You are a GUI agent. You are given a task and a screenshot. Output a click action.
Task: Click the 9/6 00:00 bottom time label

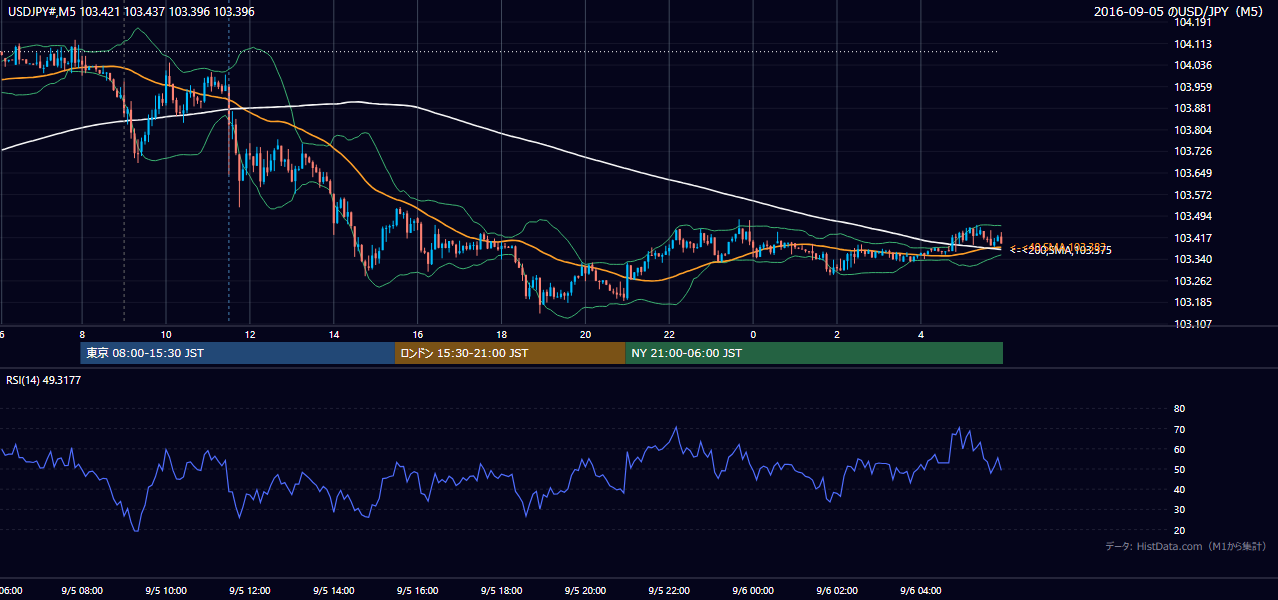pos(753,590)
